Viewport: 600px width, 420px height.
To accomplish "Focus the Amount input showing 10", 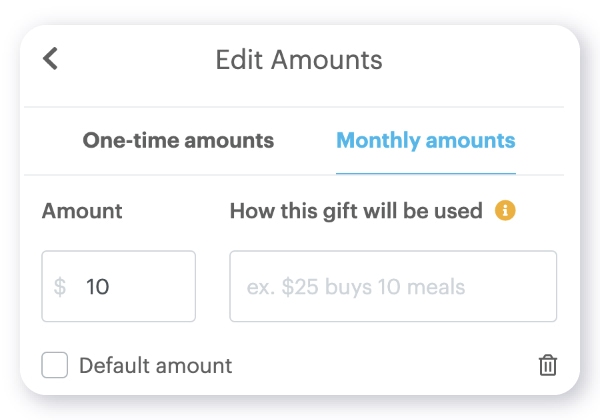I will click(130, 287).
